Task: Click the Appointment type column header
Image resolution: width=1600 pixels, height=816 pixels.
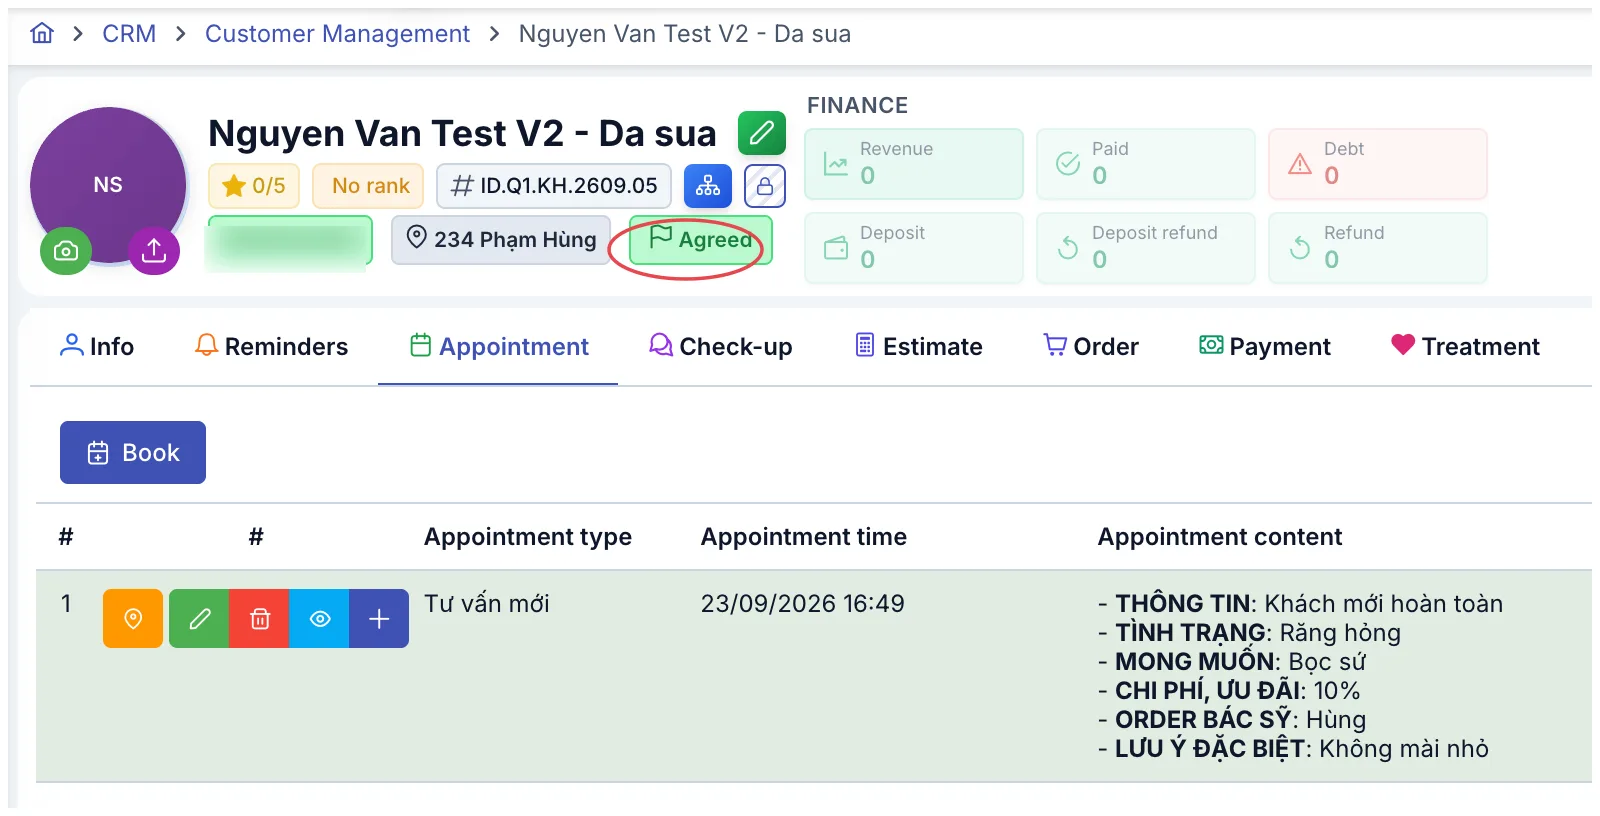Action: click(528, 537)
